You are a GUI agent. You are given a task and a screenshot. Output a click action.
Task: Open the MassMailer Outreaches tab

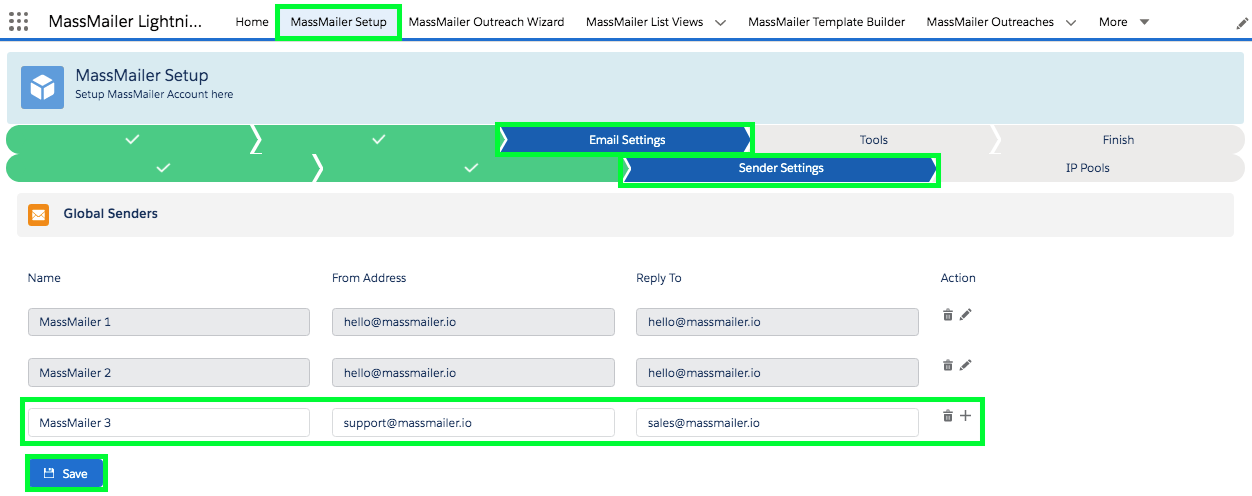tap(990, 22)
